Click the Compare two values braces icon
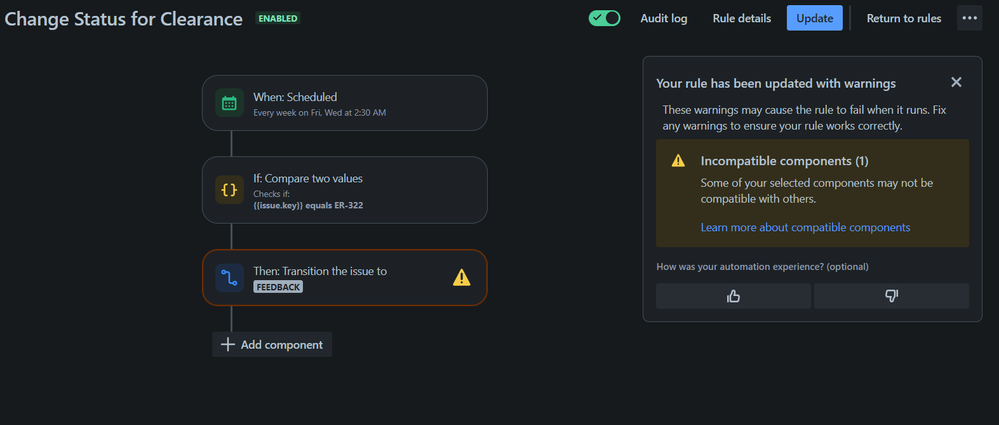 tap(229, 189)
